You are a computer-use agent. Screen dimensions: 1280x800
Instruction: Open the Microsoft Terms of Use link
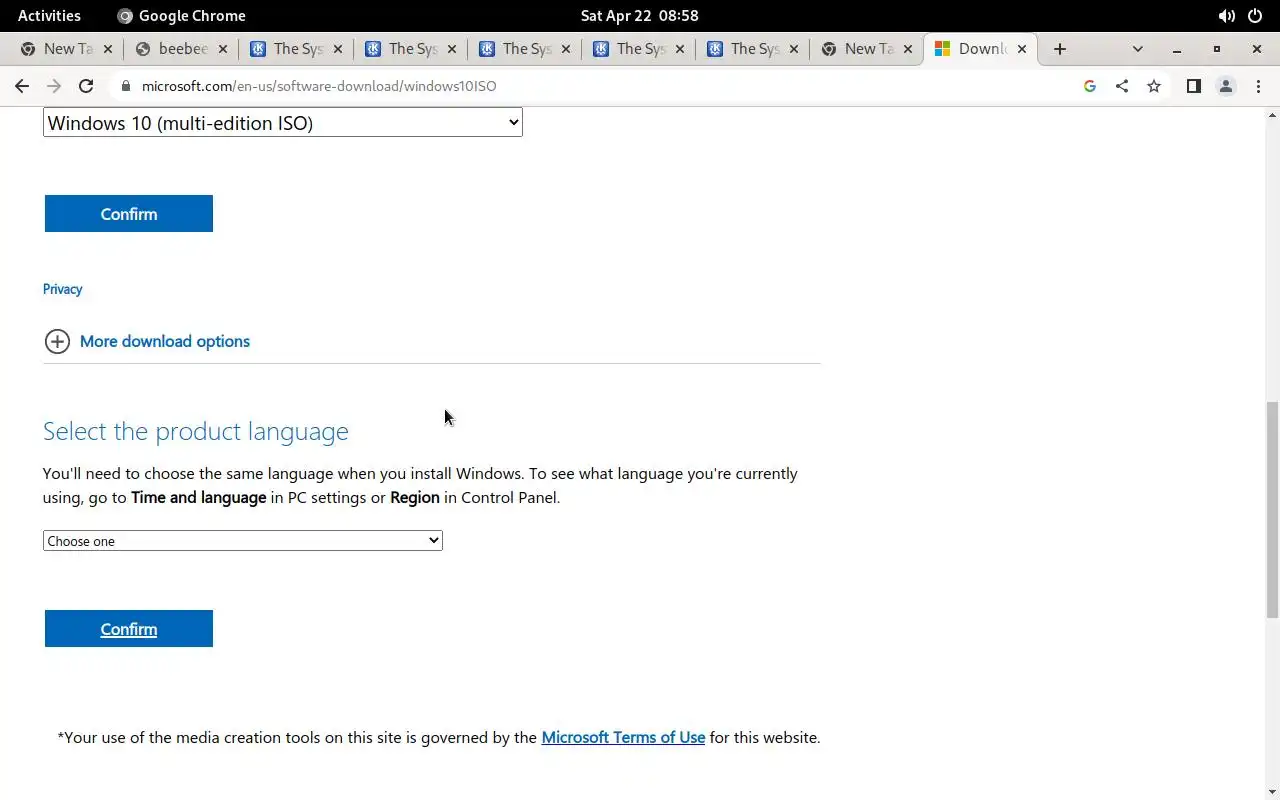point(623,737)
